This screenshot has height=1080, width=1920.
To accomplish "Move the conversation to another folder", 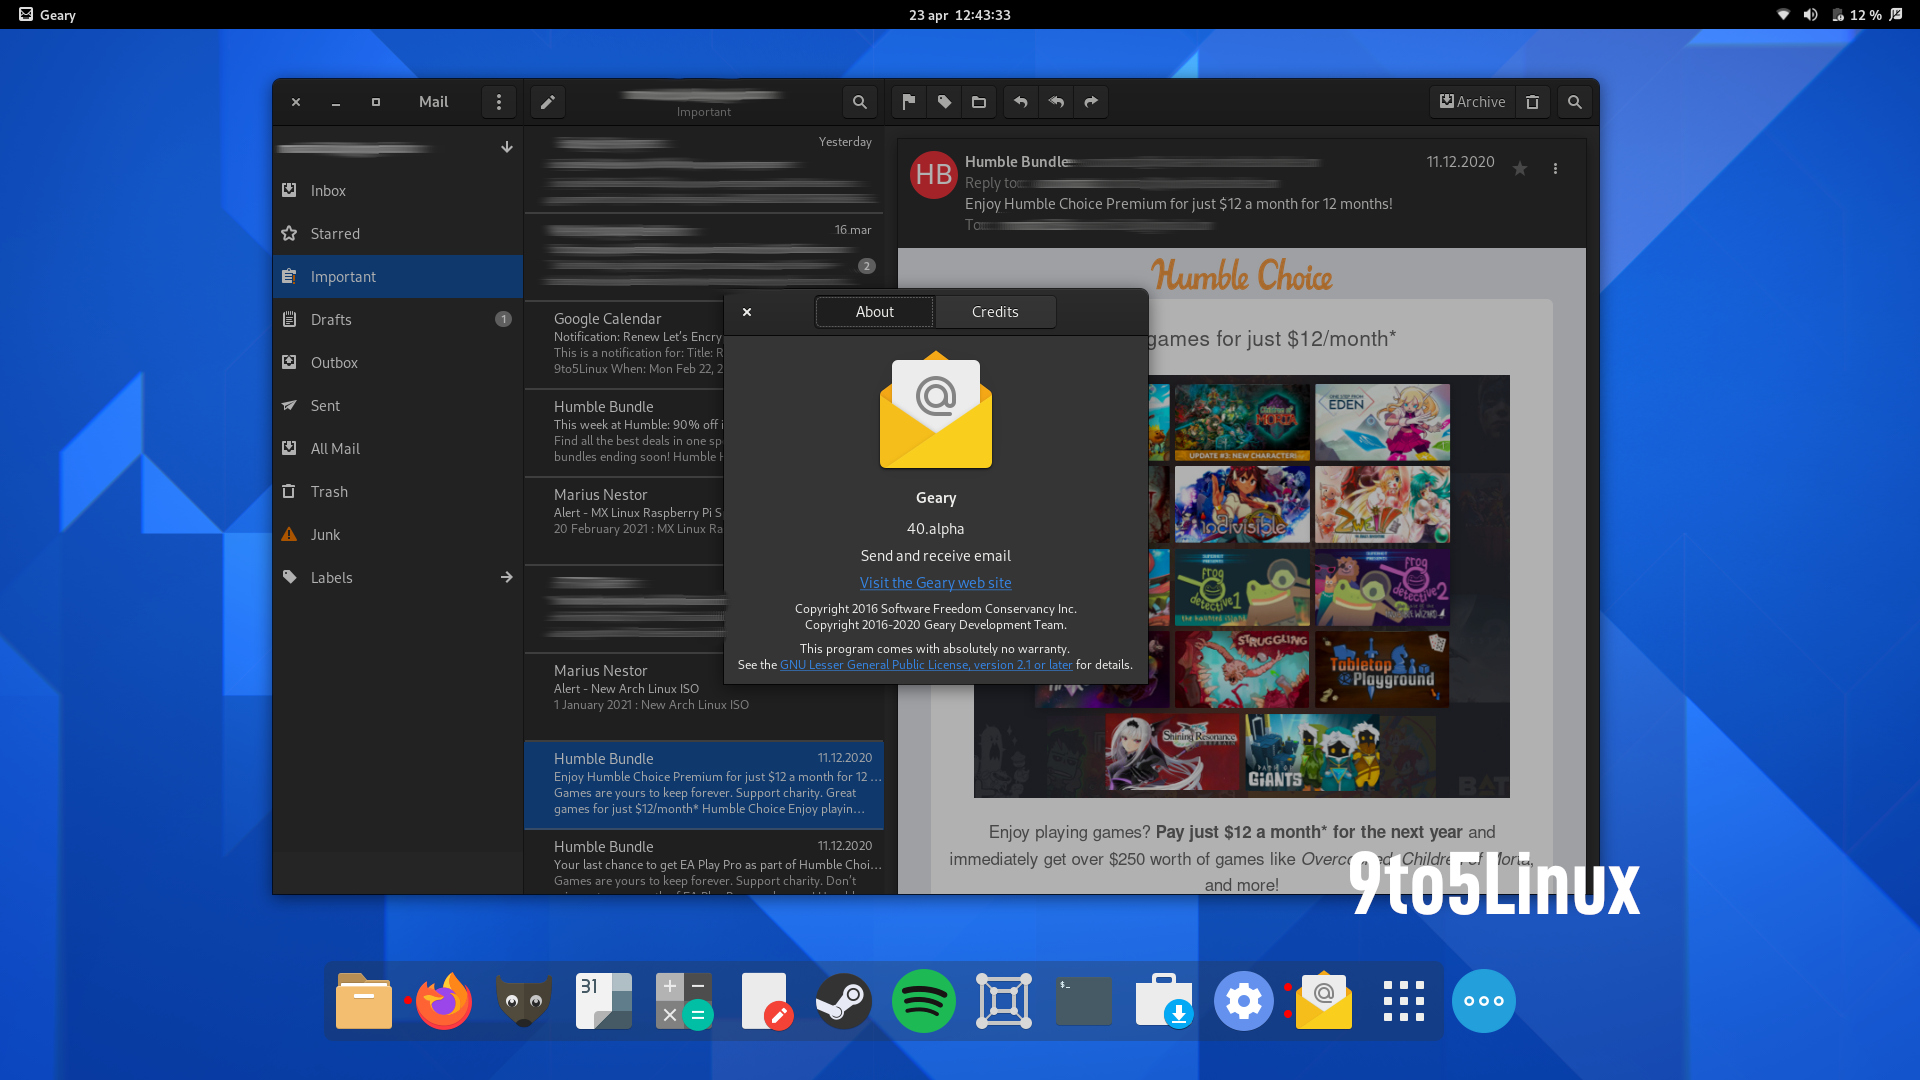I will 979,101.
